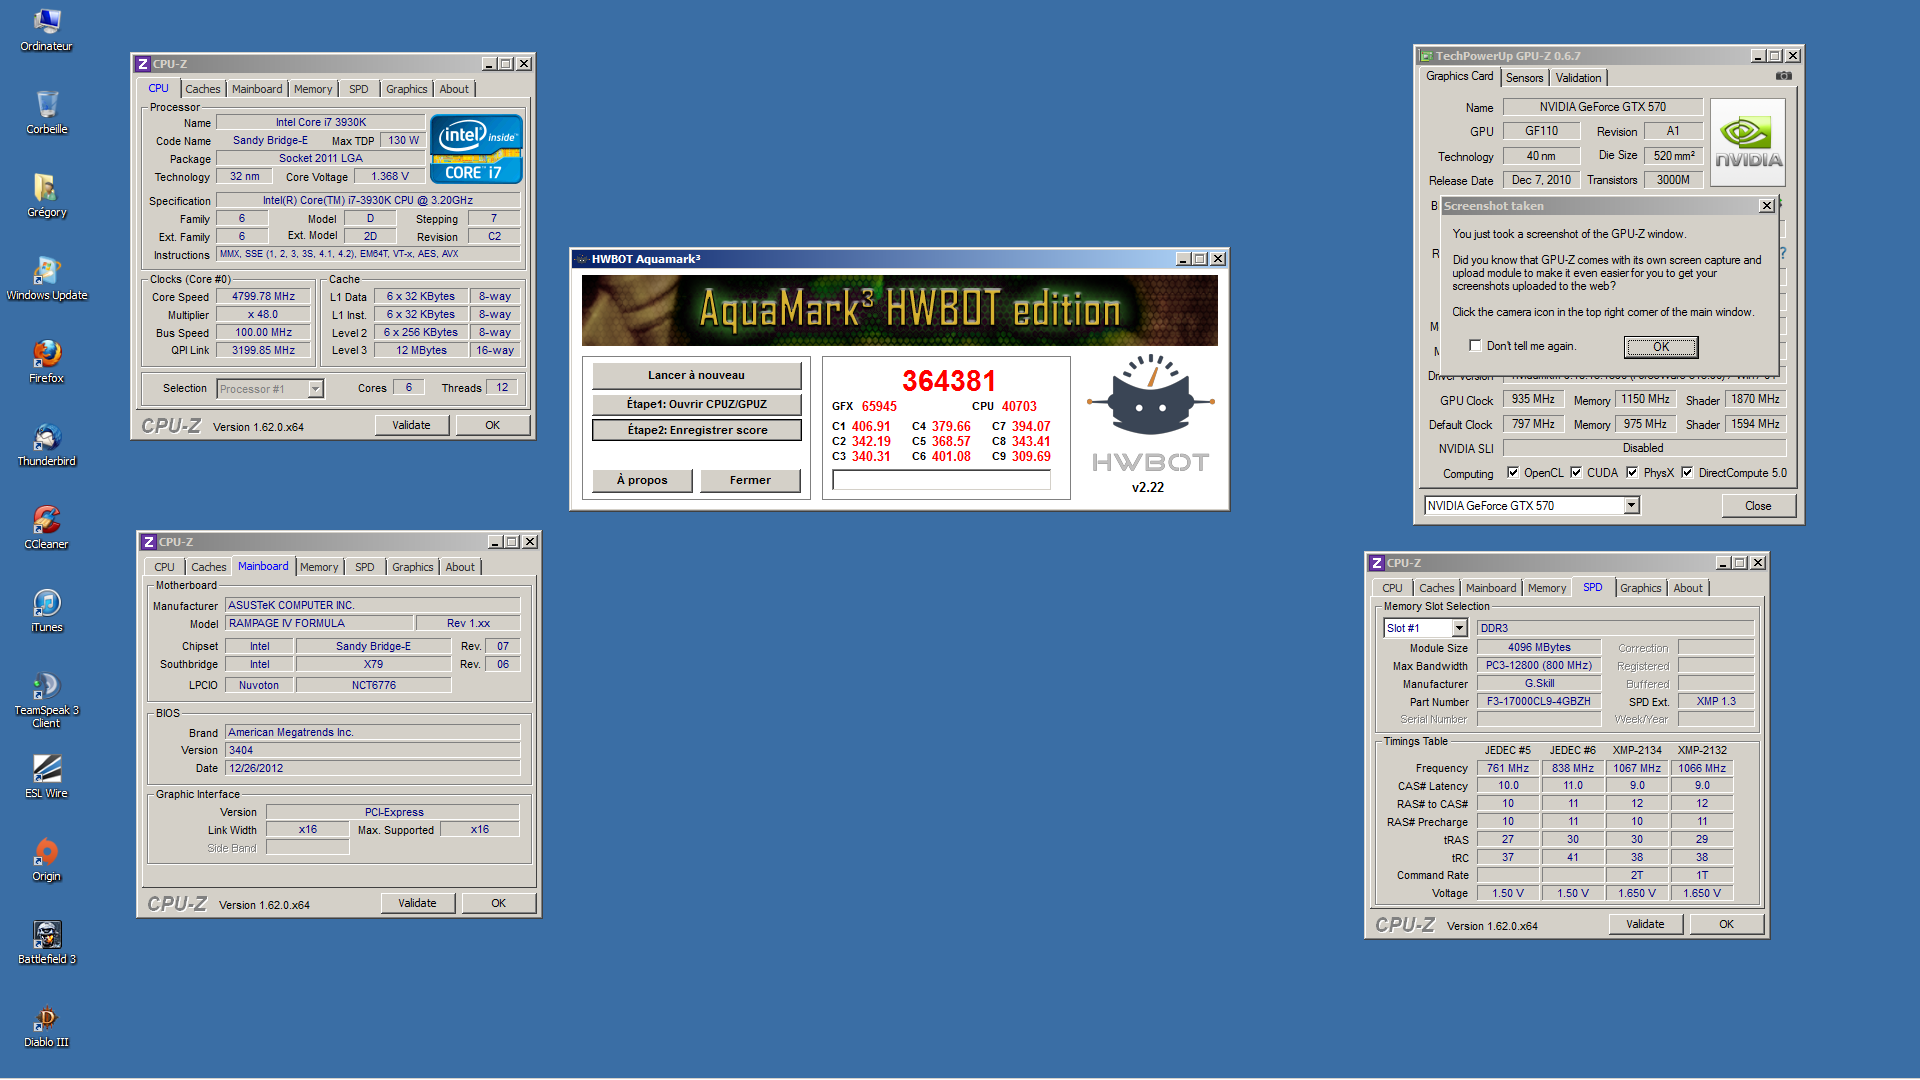Viewport: 1920px width, 1080px height.
Task: Click the GPU-Z title bar icon
Action: click(x=1426, y=56)
